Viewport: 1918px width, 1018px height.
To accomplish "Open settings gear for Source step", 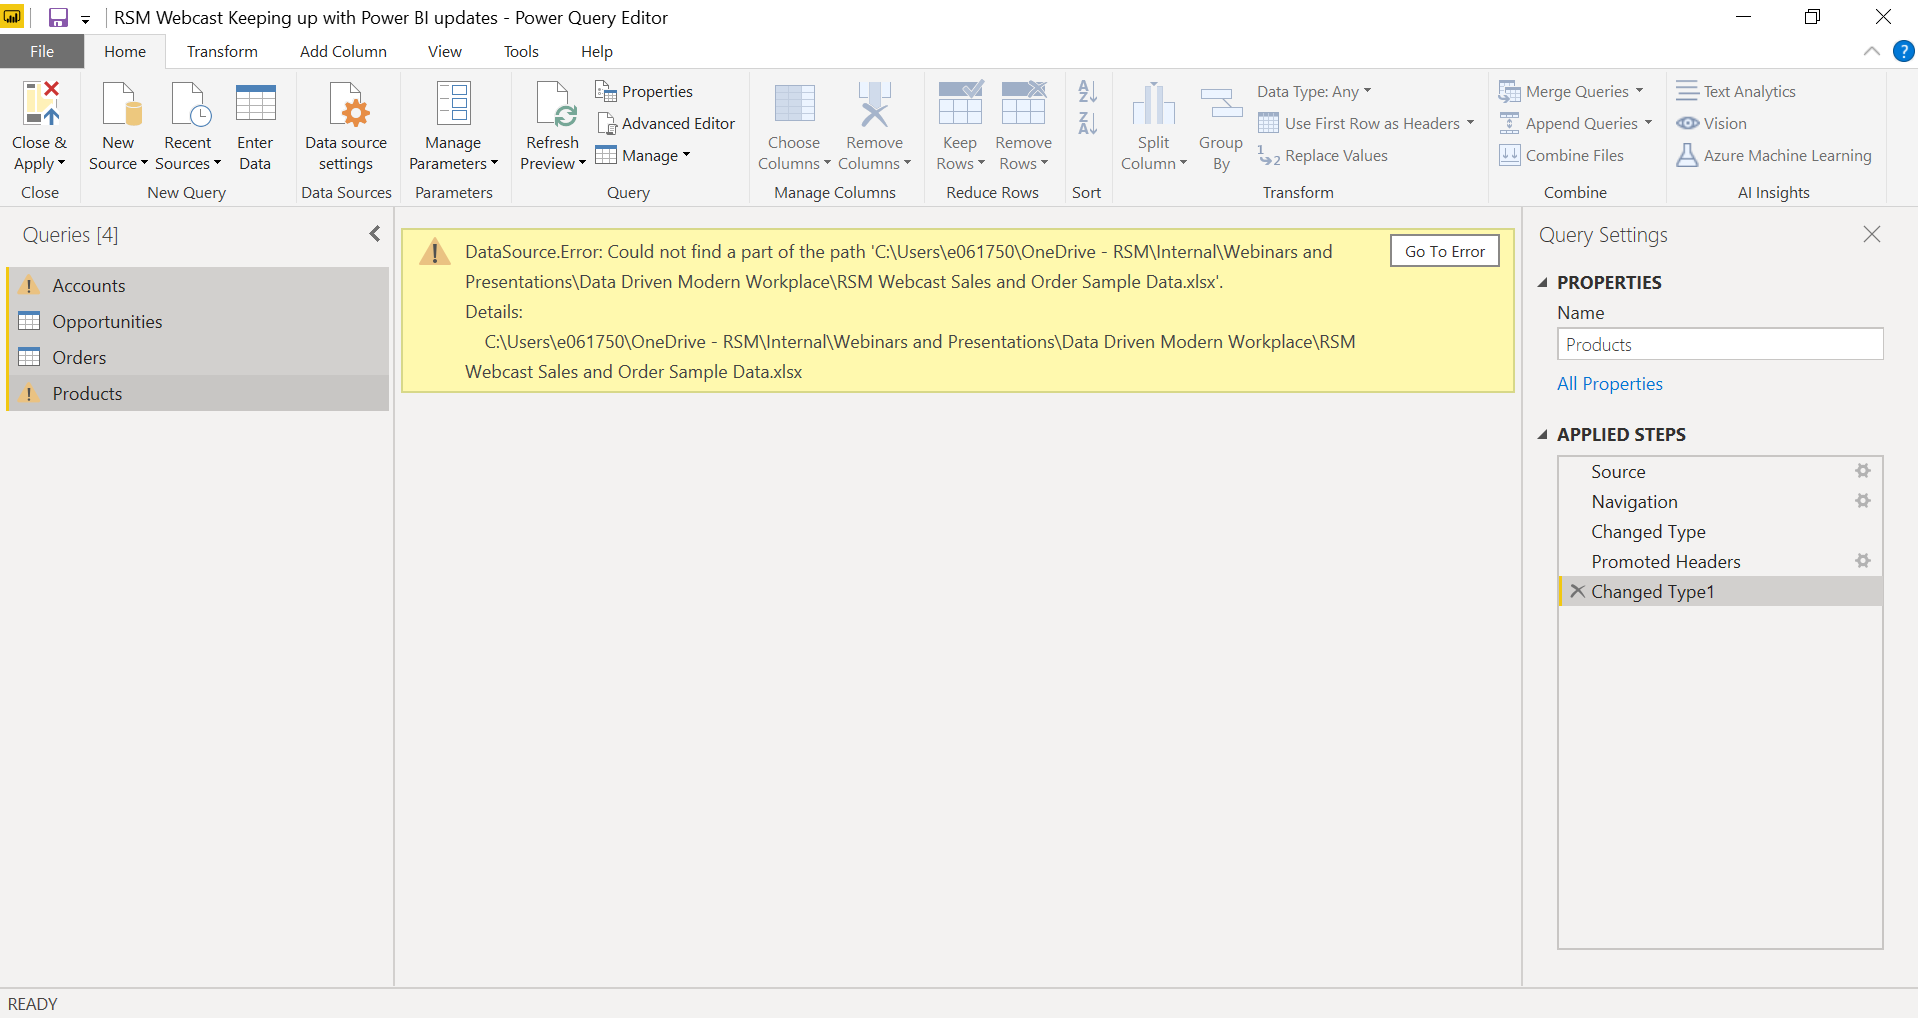I will (x=1862, y=471).
